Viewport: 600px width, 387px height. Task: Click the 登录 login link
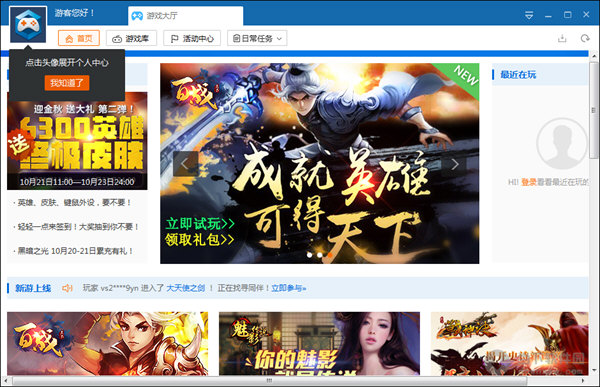click(x=529, y=182)
